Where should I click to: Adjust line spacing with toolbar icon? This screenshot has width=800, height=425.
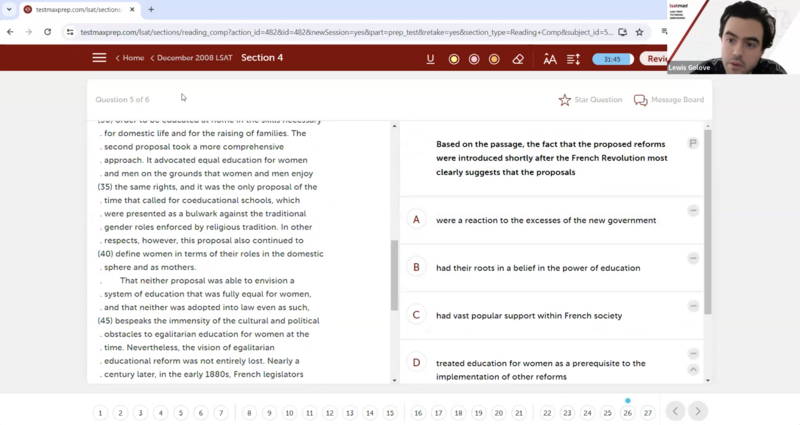(x=573, y=59)
